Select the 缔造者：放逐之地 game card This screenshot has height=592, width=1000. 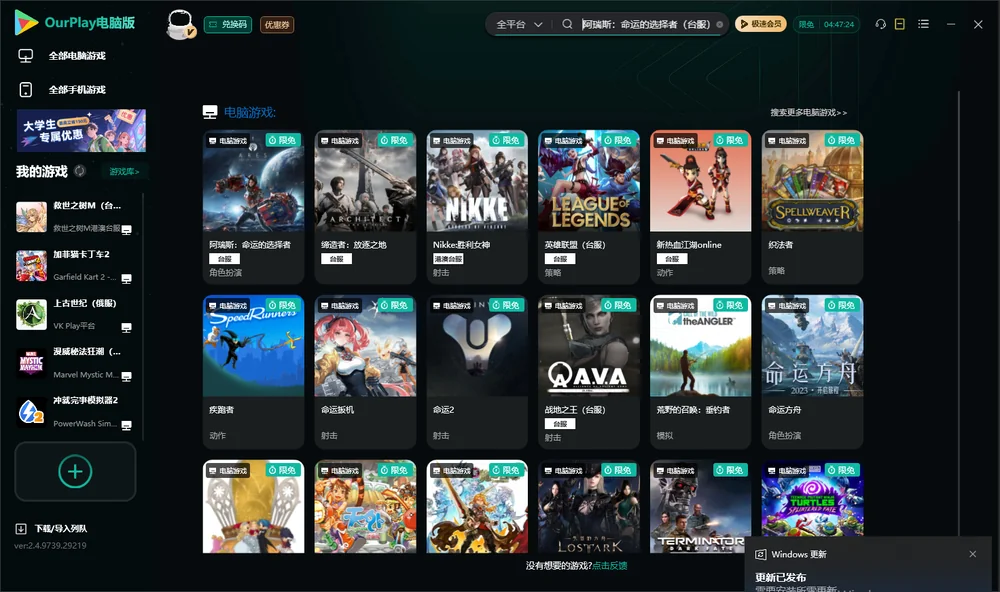pyautogui.click(x=365, y=207)
